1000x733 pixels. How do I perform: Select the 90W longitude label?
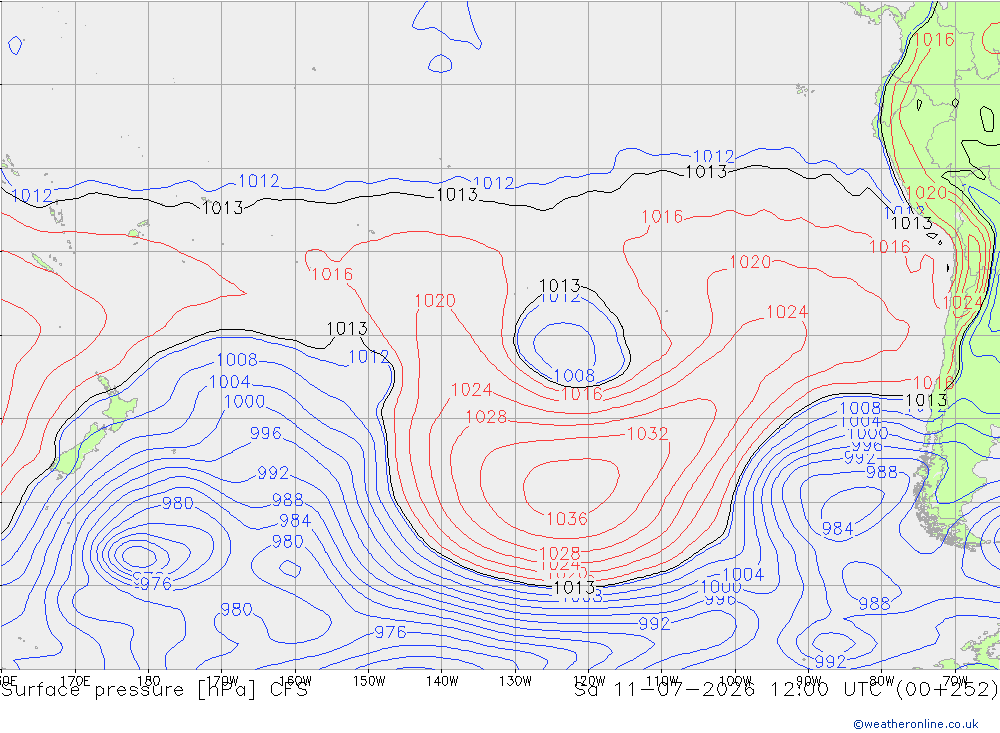tap(809, 680)
